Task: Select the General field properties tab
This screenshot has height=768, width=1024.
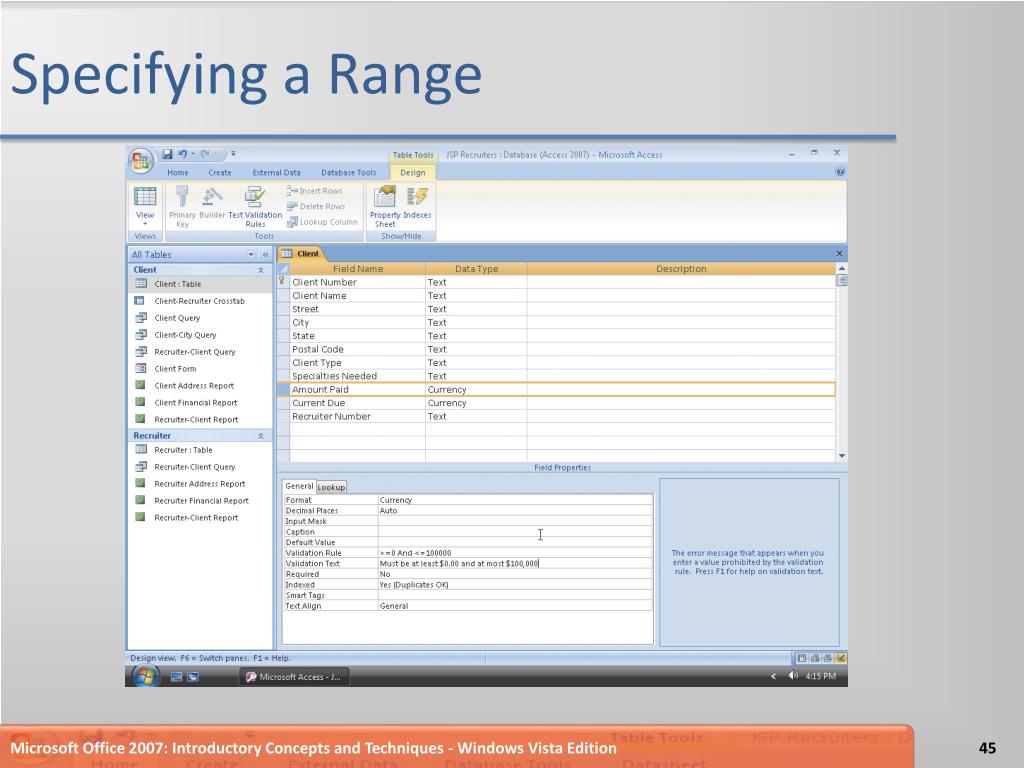Action: 299,486
